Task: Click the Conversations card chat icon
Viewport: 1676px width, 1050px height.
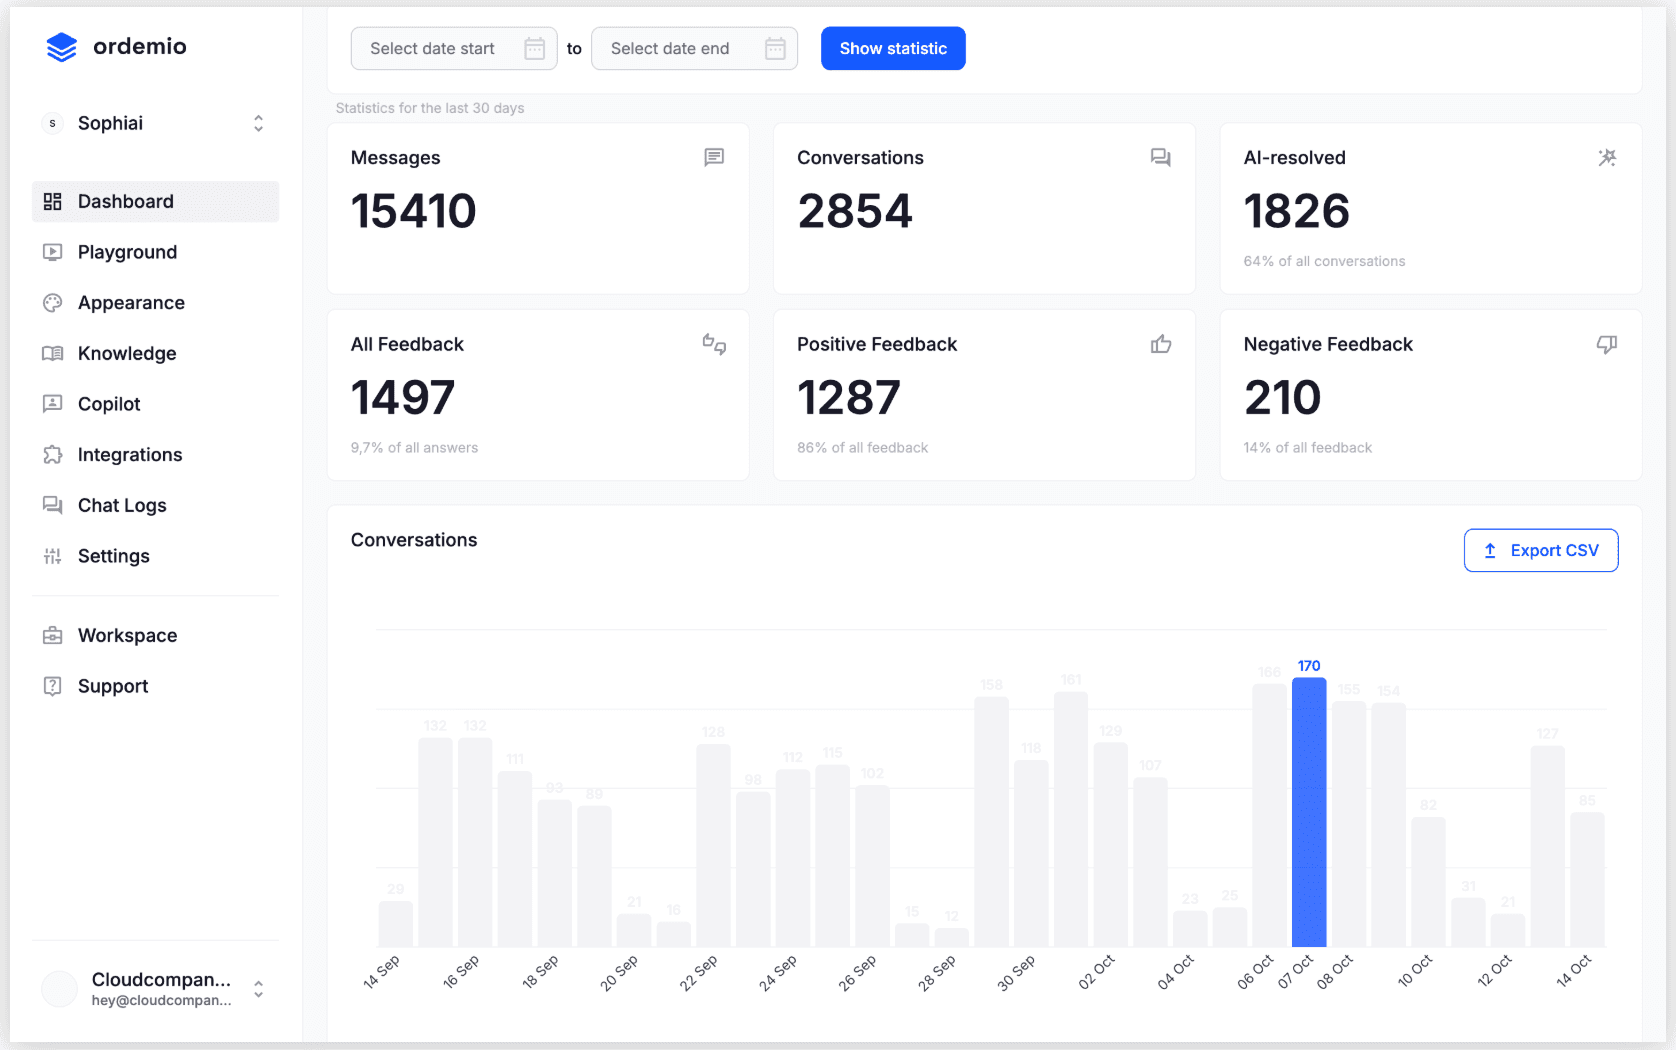Action: (x=1160, y=157)
